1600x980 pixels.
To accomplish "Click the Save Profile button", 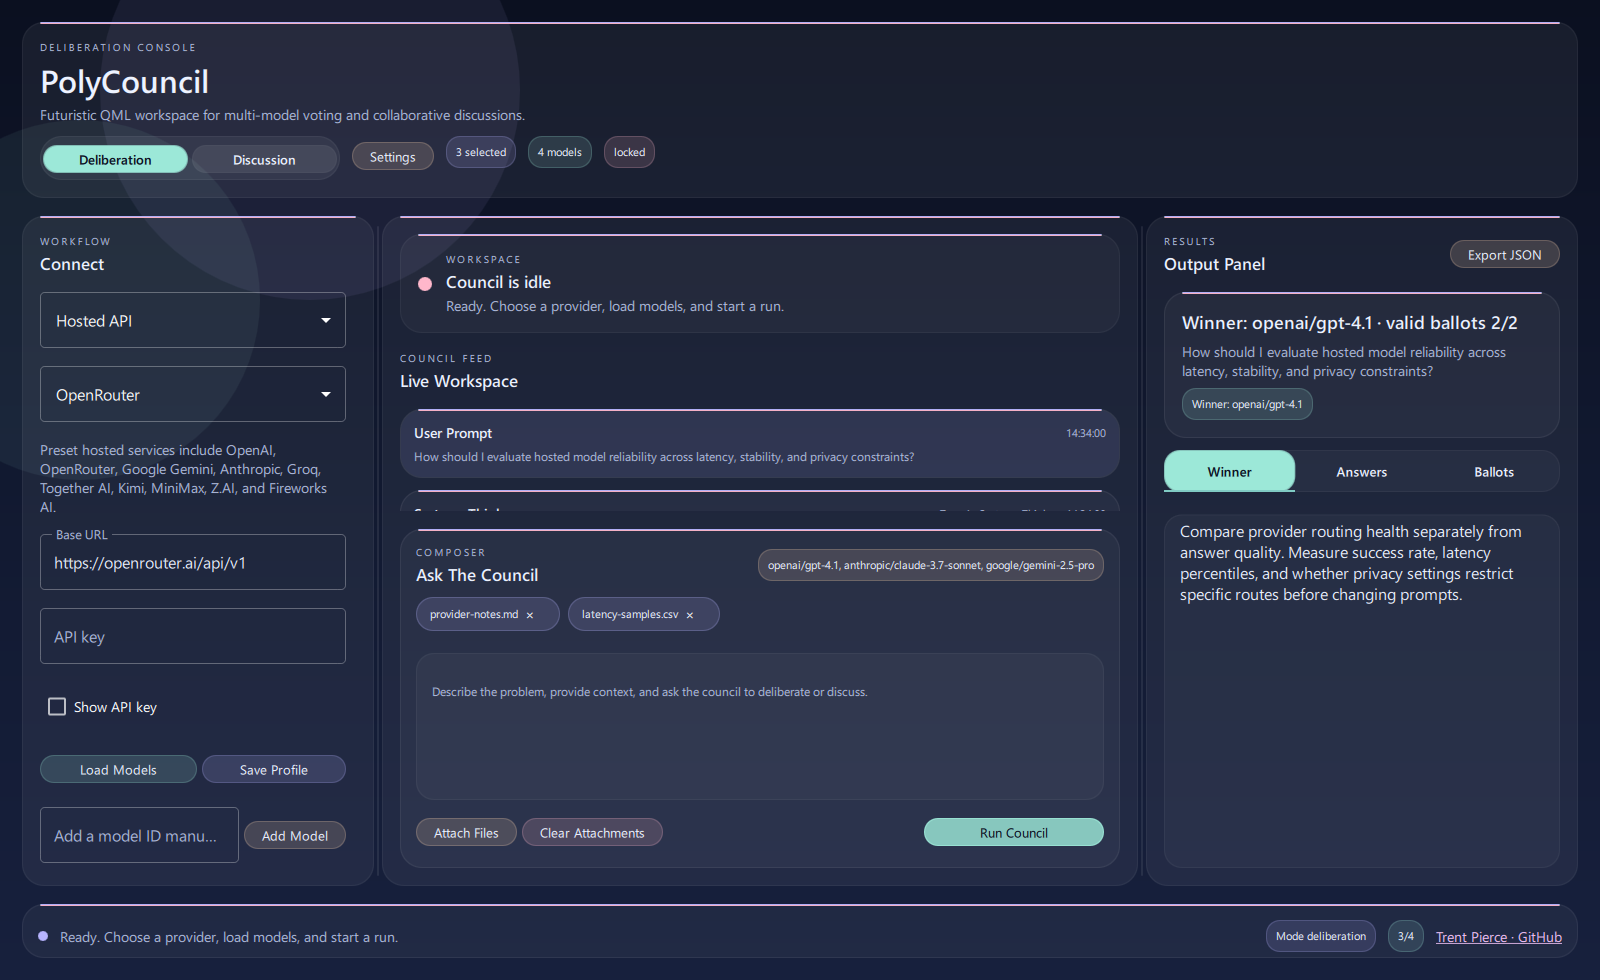I will pyautogui.click(x=274, y=769).
